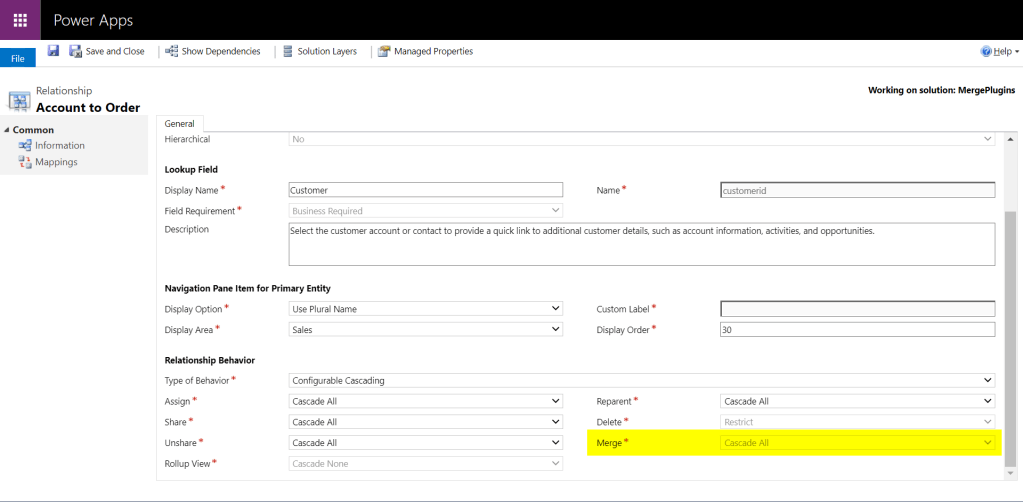Open the Type of Behavior dropdown
The image size is (1023, 502).
click(x=641, y=380)
